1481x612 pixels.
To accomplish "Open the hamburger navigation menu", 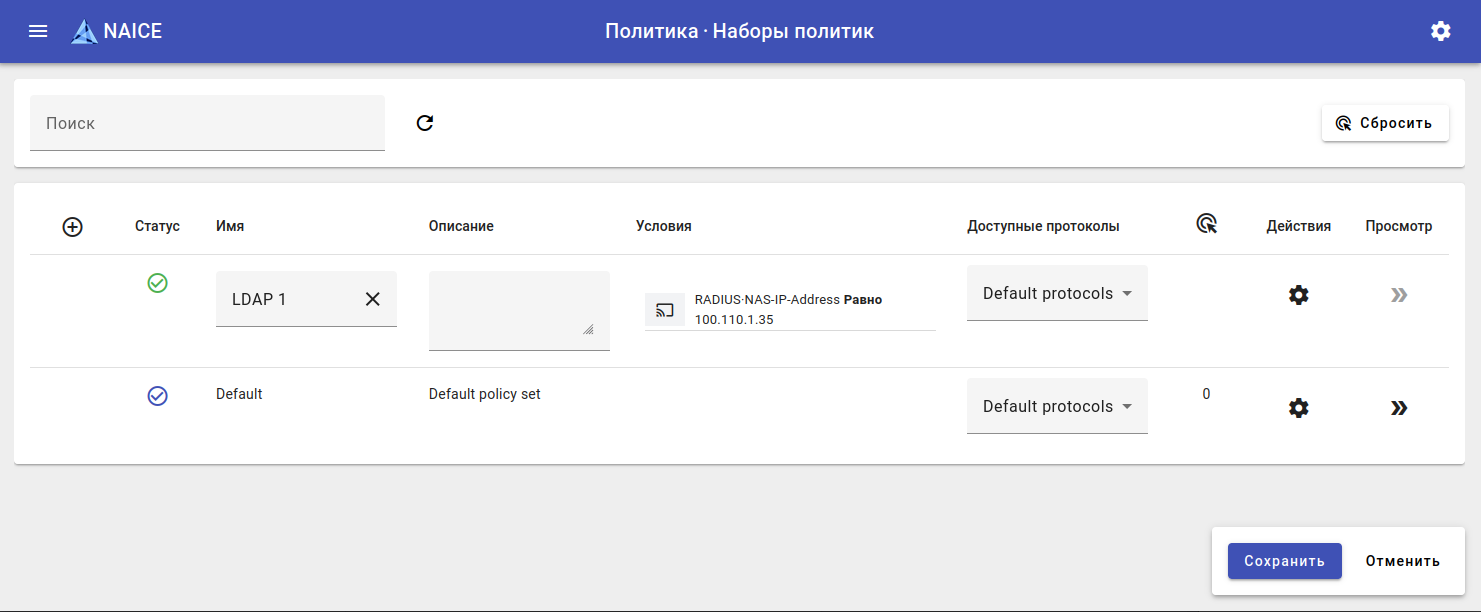I will point(38,31).
